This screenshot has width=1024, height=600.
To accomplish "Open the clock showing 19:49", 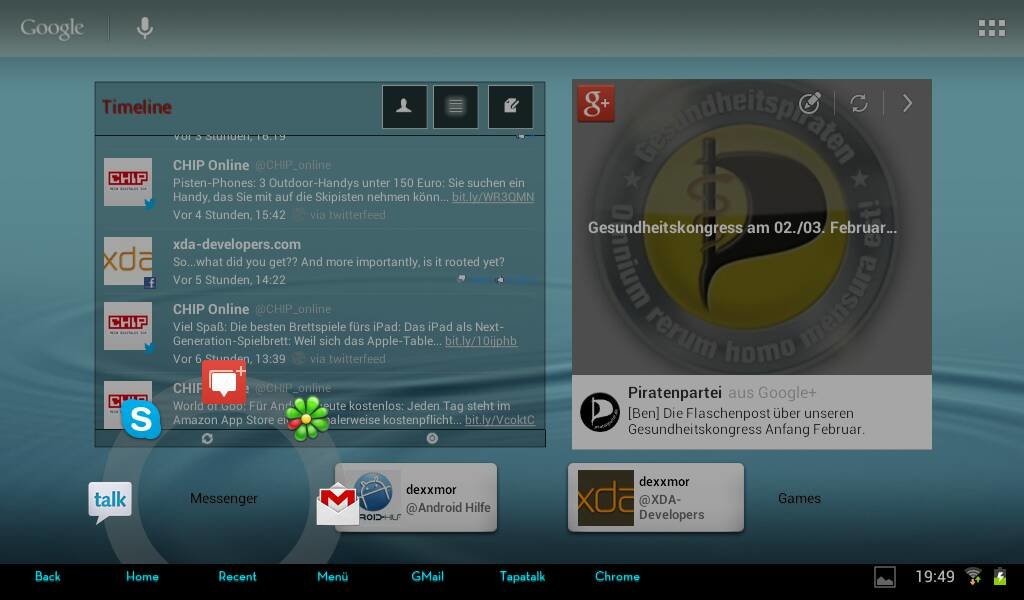I will pyautogui.click(x=935, y=576).
